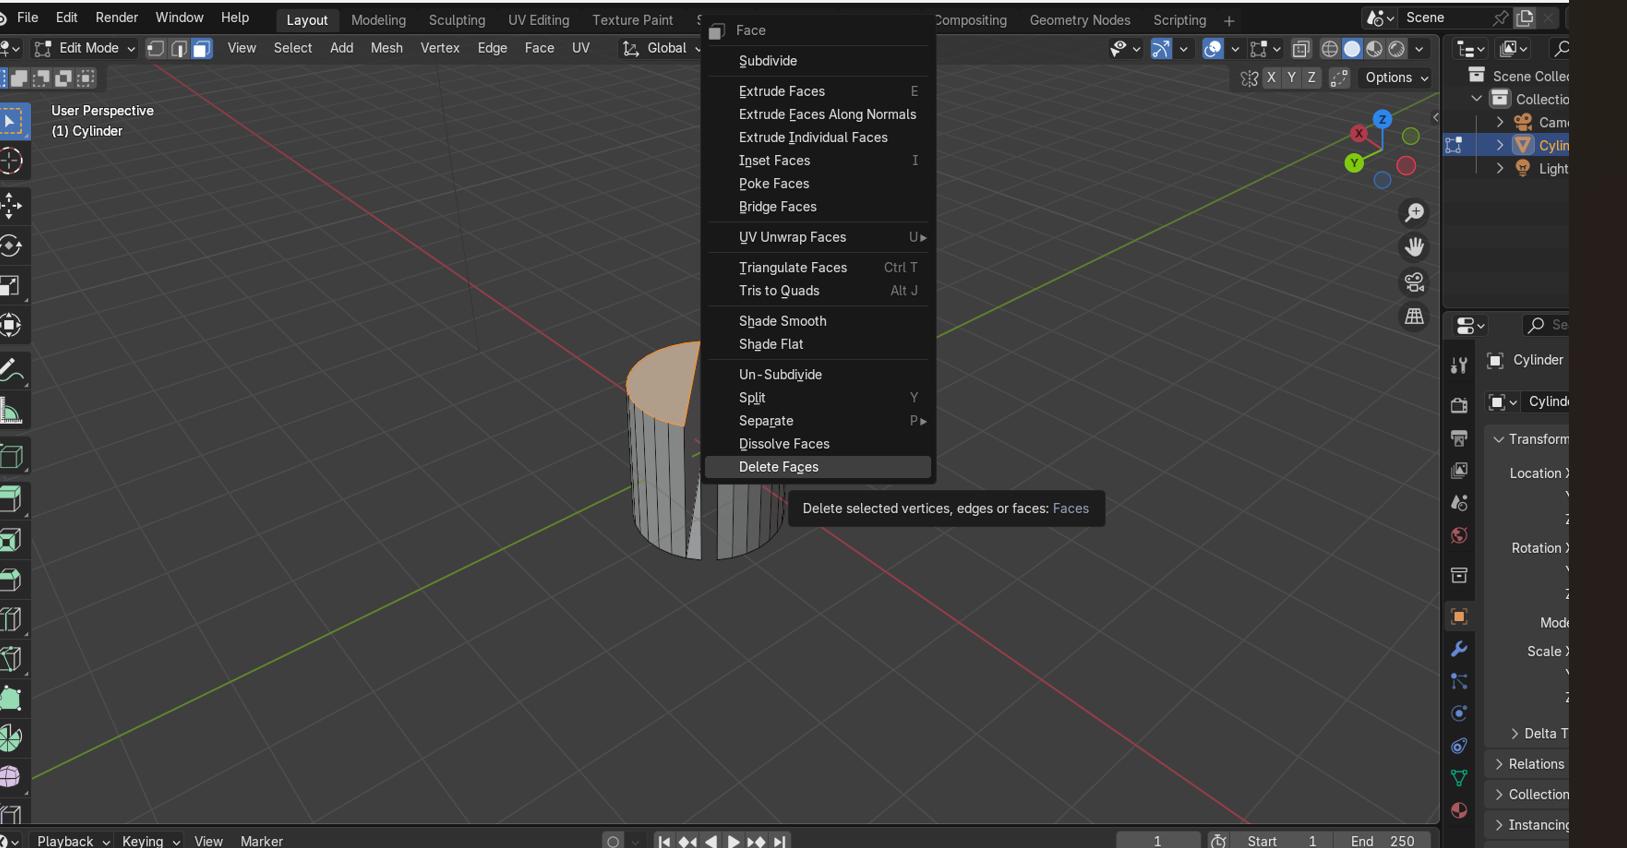Toggle viewport gizmos display

coord(1161,48)
